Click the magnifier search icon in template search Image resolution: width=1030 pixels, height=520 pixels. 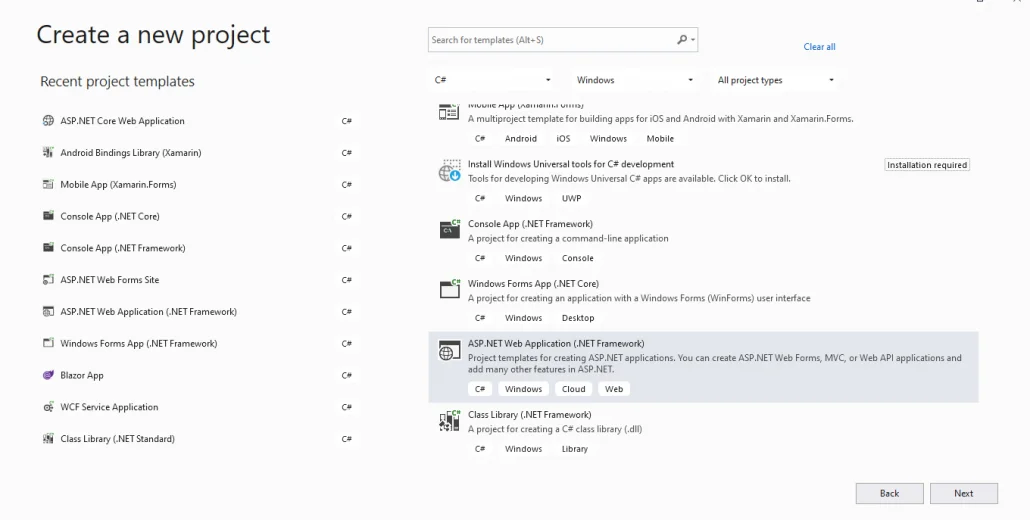click(x=683, y=40)
